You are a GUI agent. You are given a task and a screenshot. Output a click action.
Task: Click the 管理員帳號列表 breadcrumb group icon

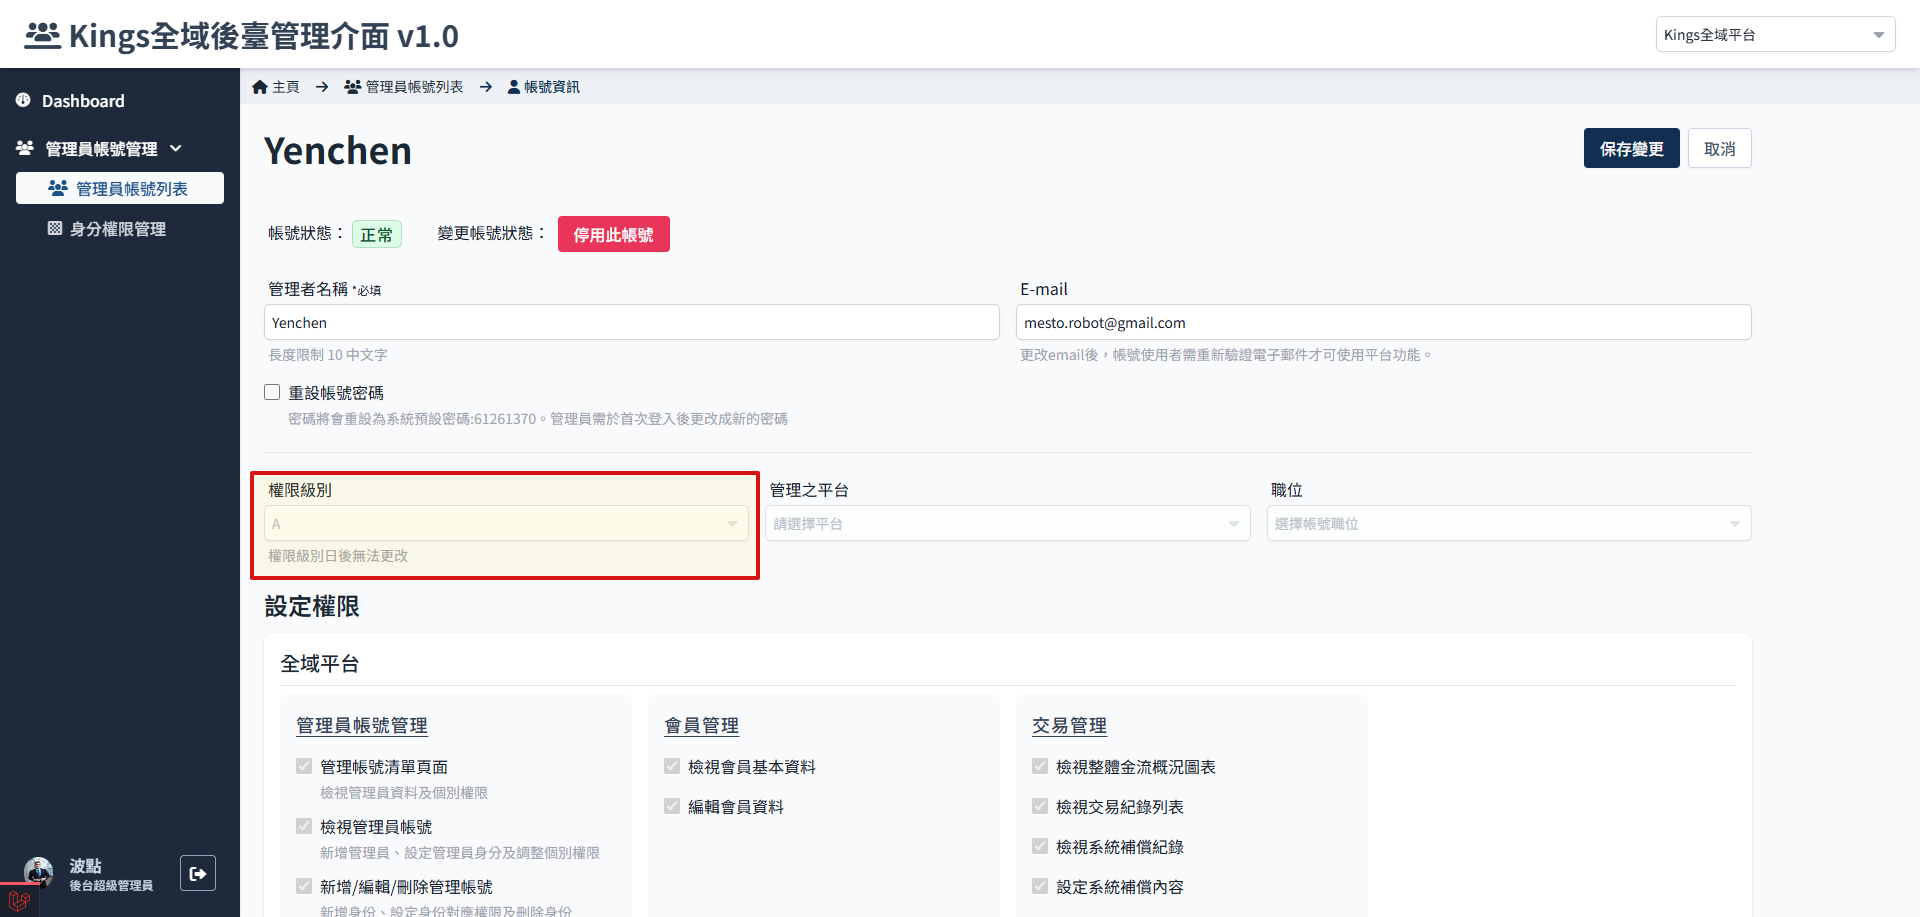click(x=352, y=87)
